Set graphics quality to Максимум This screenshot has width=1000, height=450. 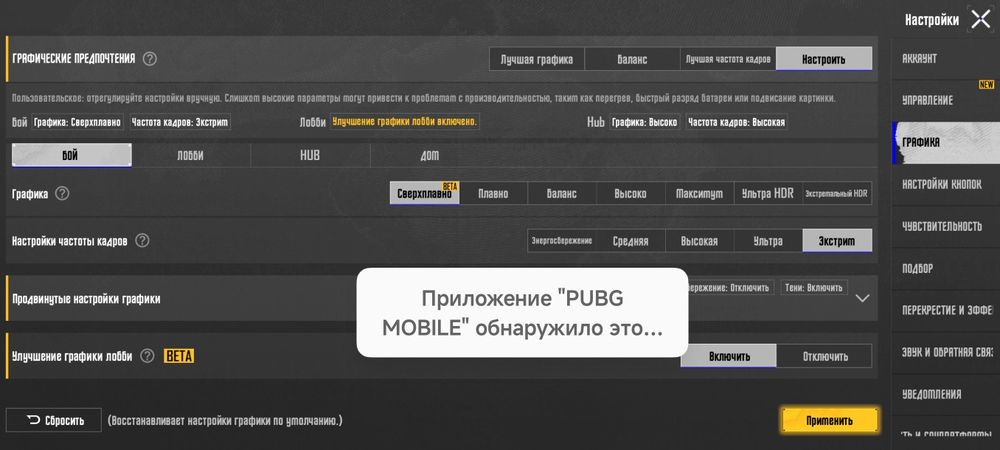click(700, 194)
